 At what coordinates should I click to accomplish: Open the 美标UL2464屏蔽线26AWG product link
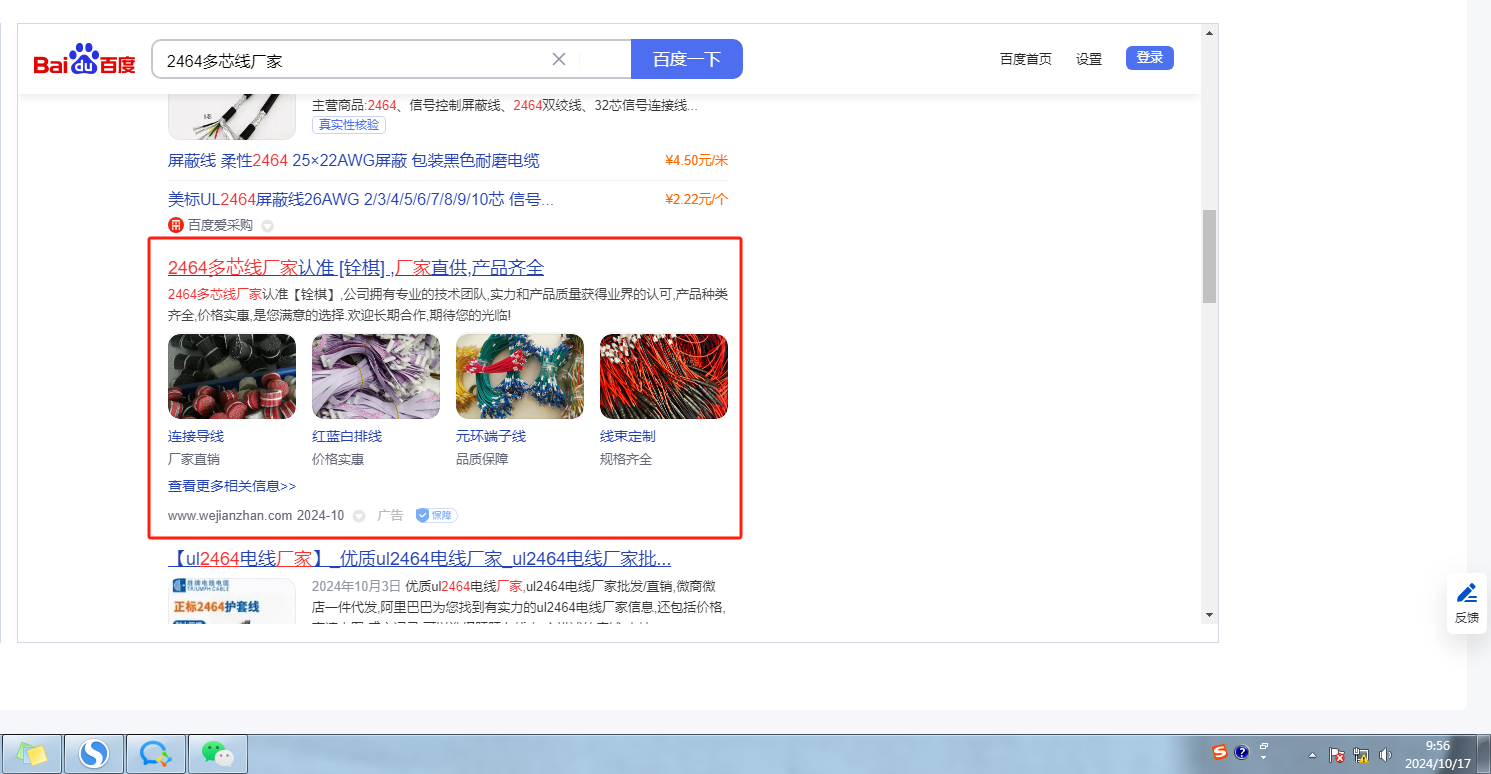point(361,199)
